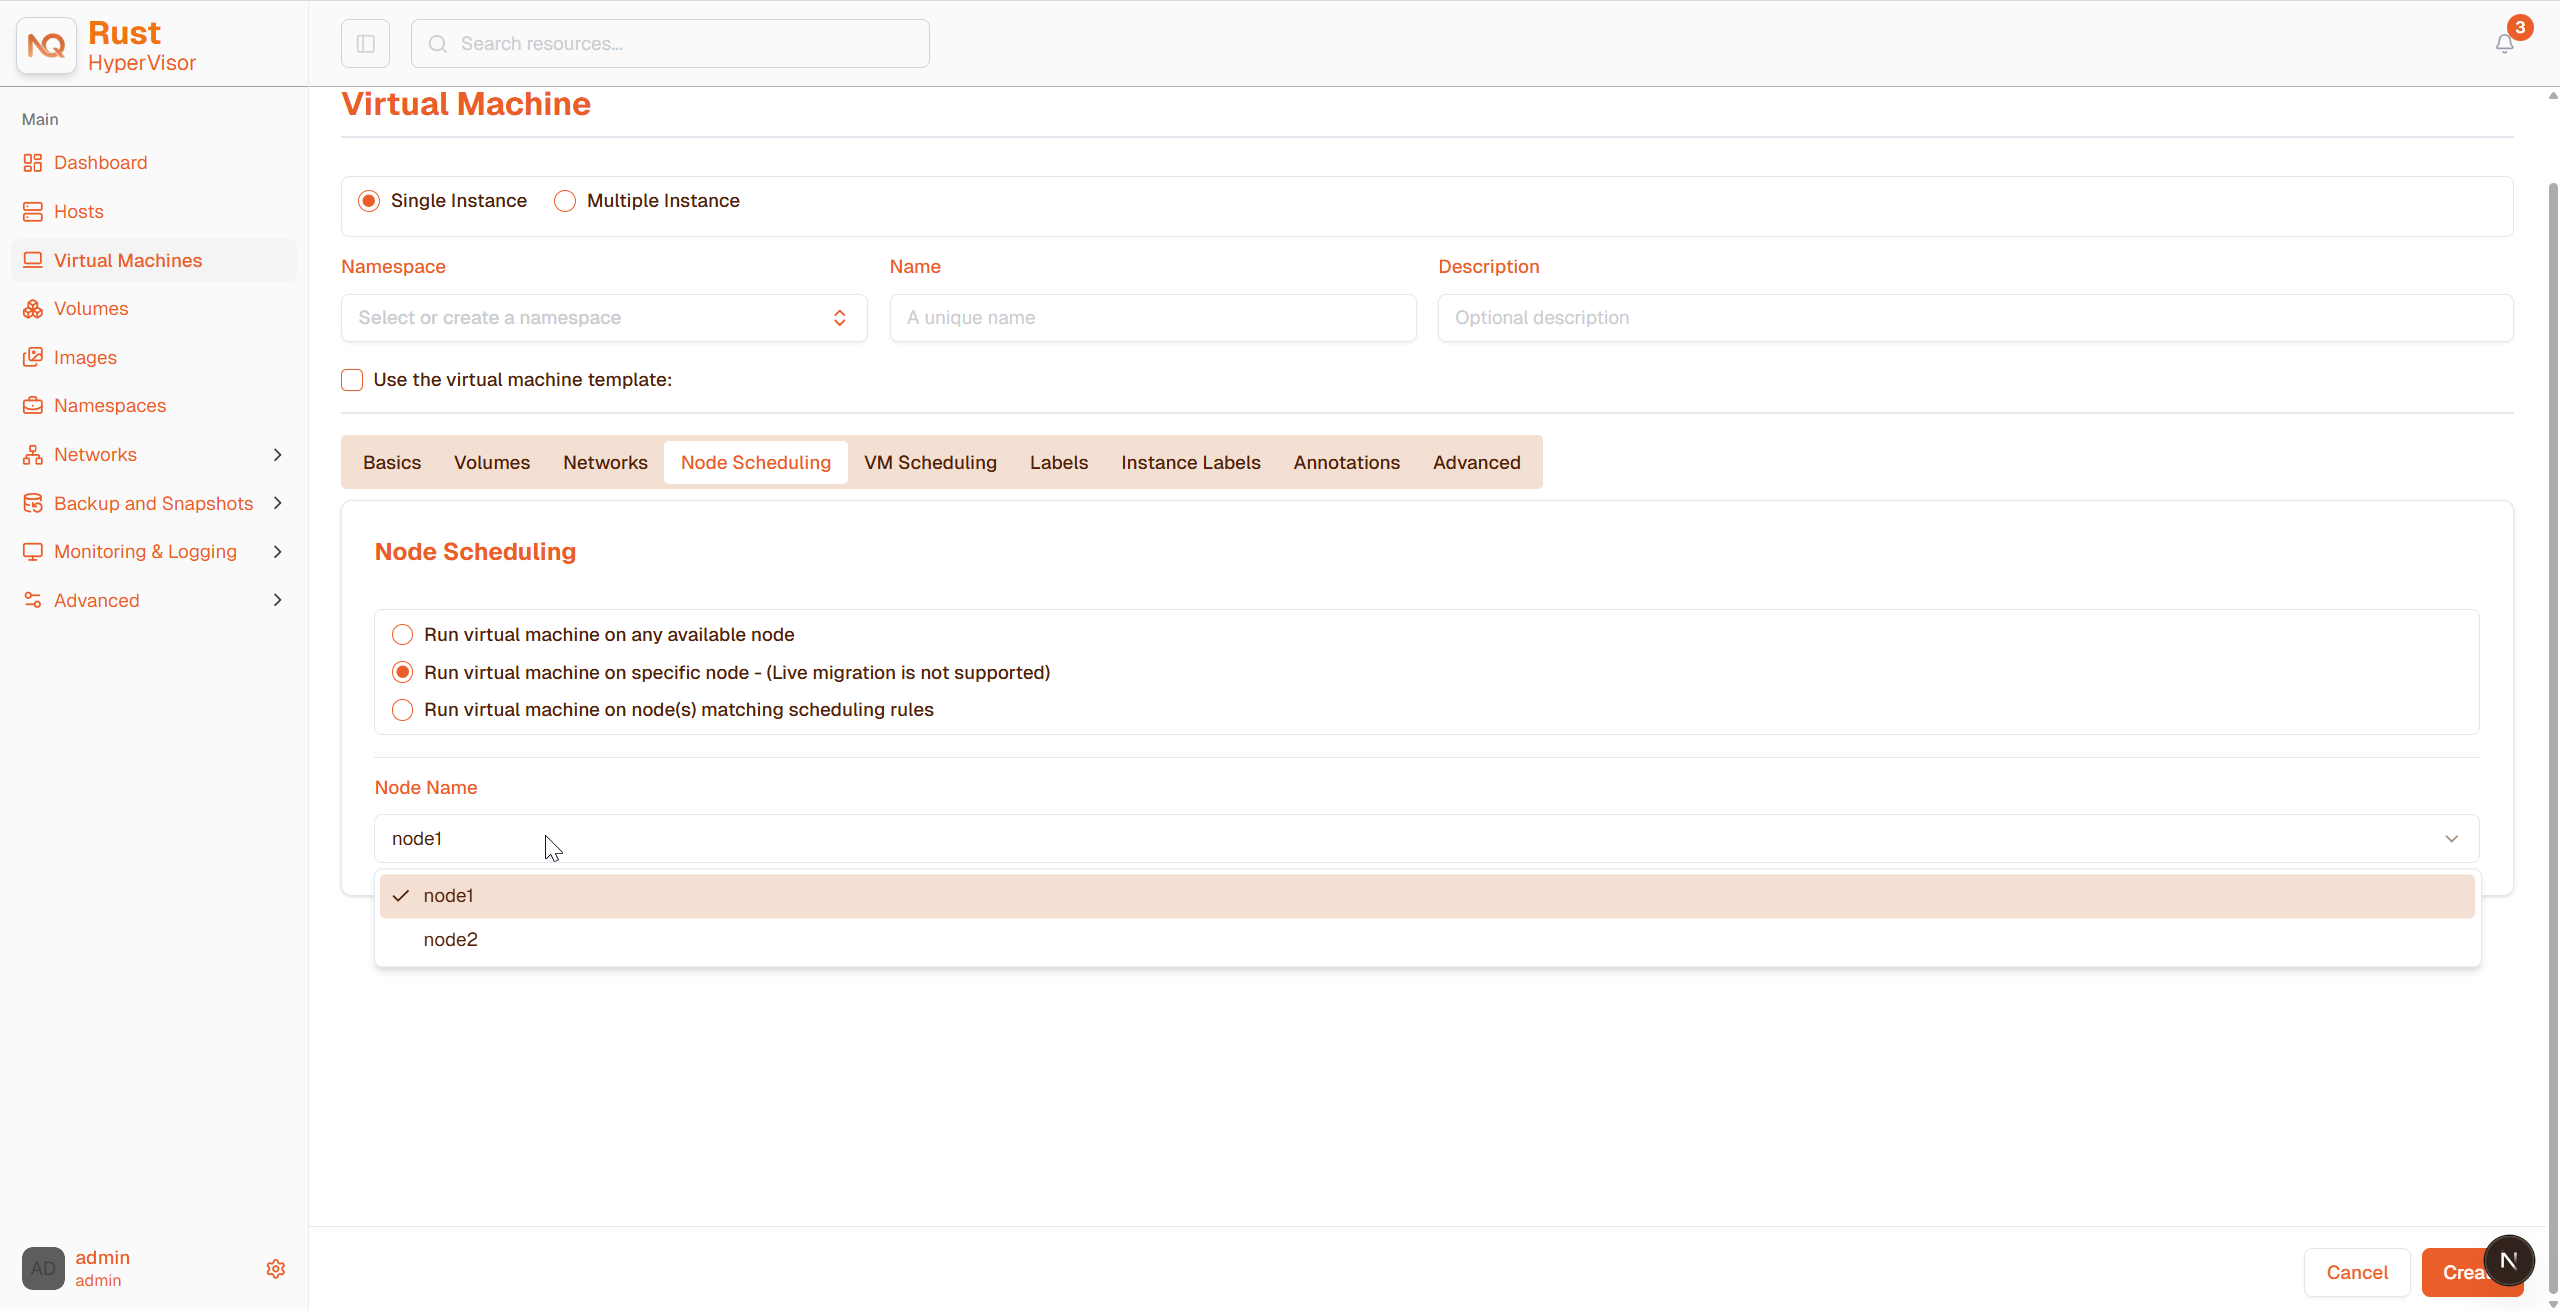Open the Annotations tab

point(1346,463)
